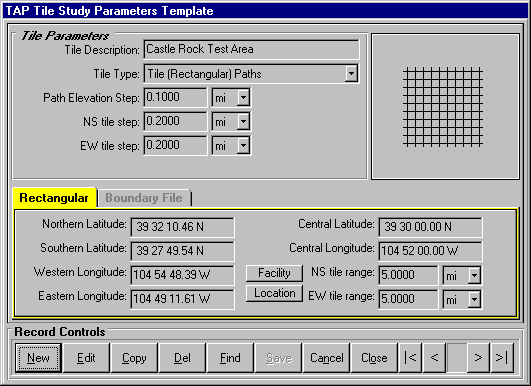
Task: Go to previous record with < button
Action: tap(434, 358)
